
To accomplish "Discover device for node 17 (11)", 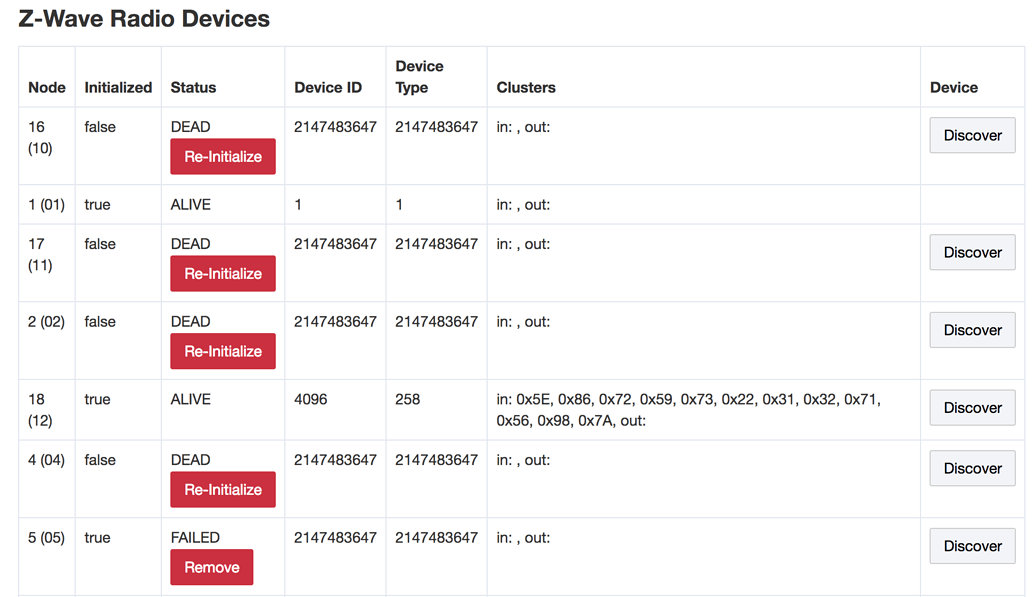I will pyautogui.click(x=972, y=252).
